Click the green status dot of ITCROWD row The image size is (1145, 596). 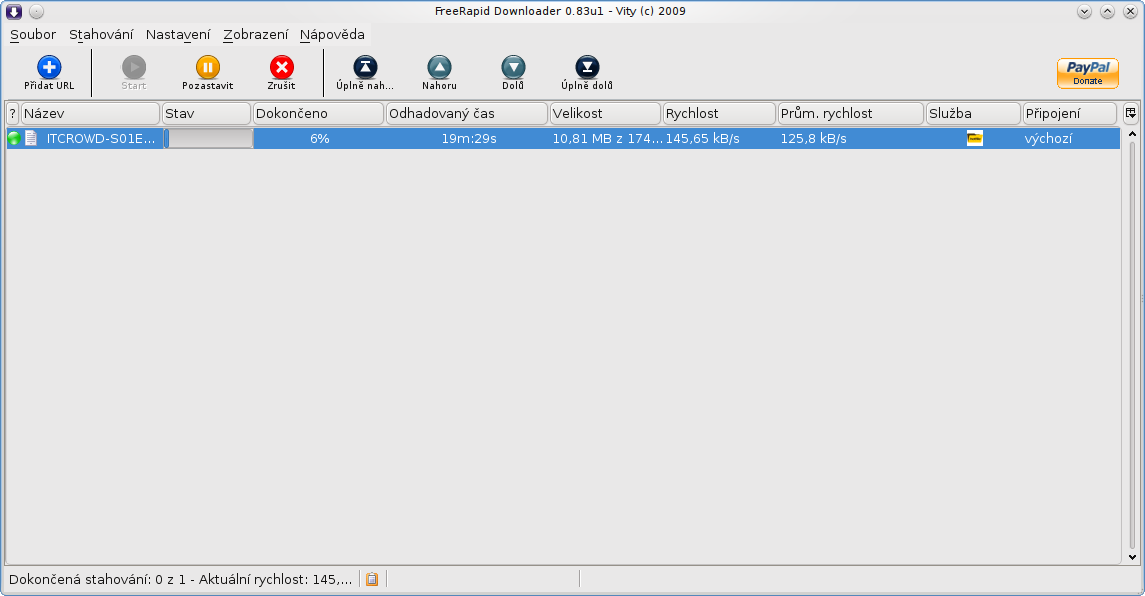[14, 138]
